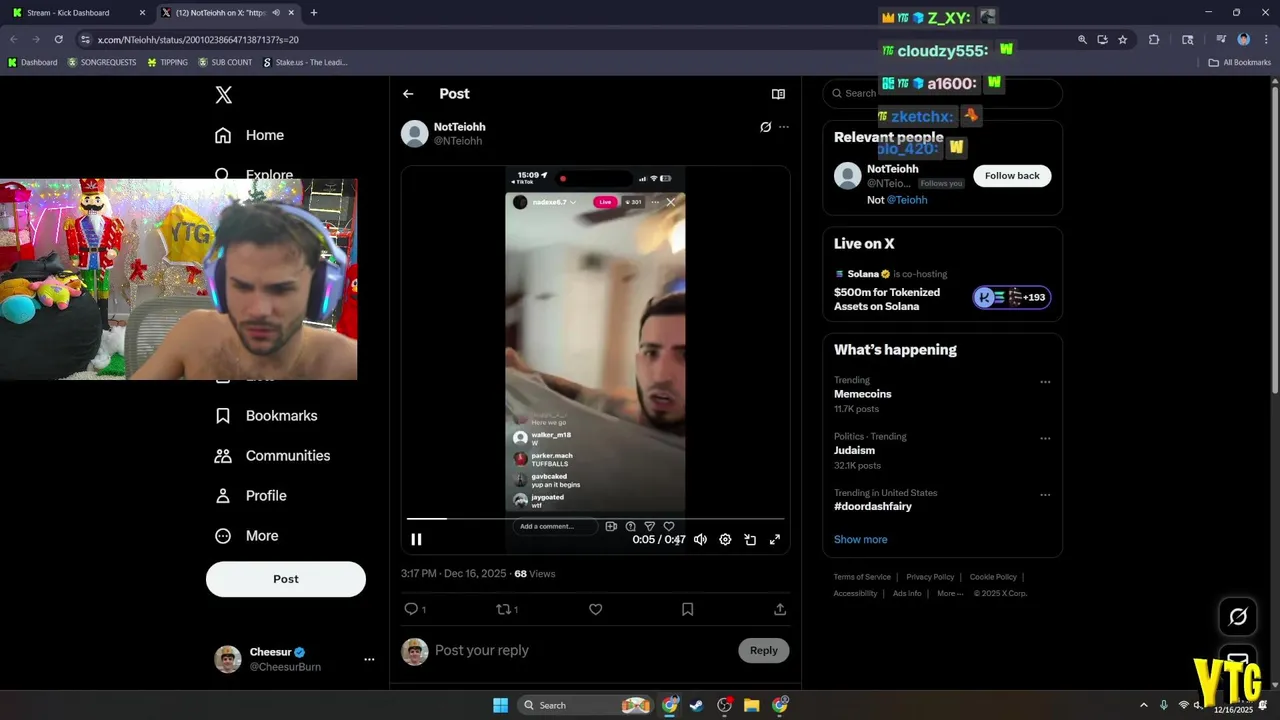This screenshot has width=1280, height=720.
Task: Click Show more under What's happening
Action: 861,540
